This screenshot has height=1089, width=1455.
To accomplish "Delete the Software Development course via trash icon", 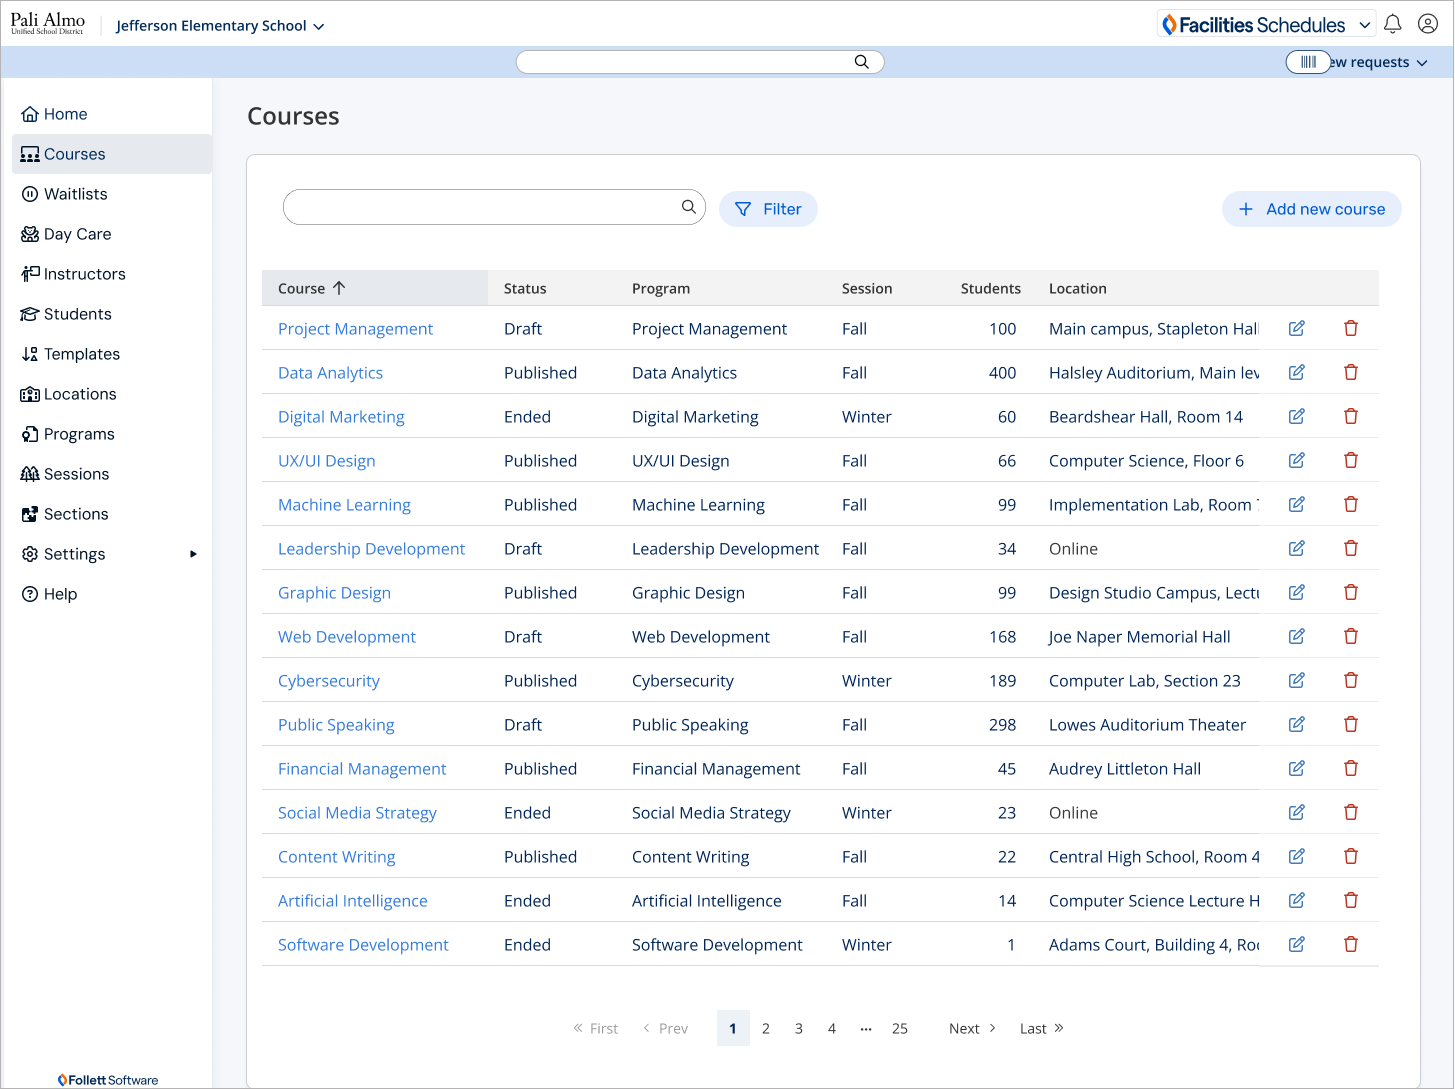I will pos(1351,944).
